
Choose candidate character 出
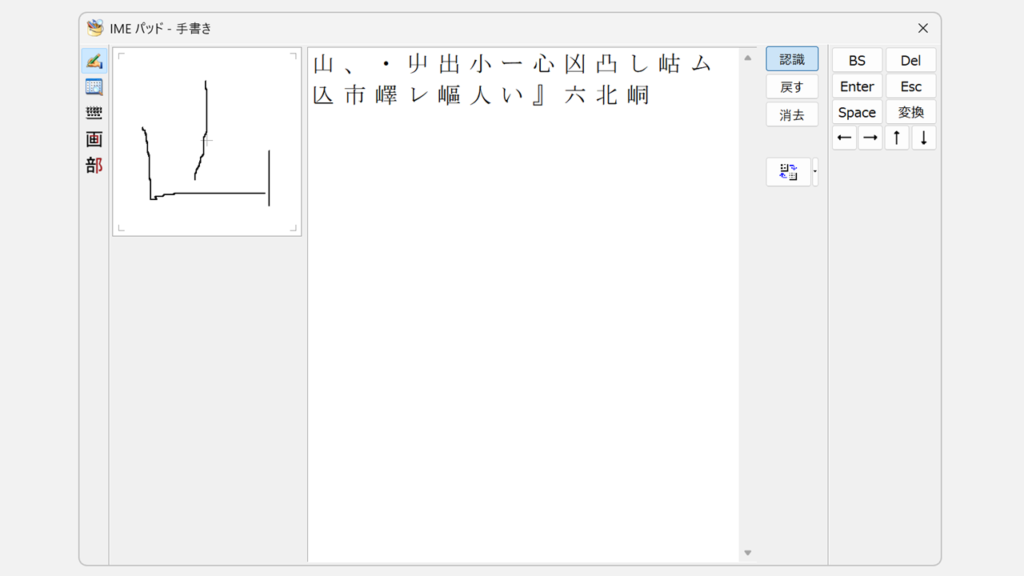coord(450,65)
